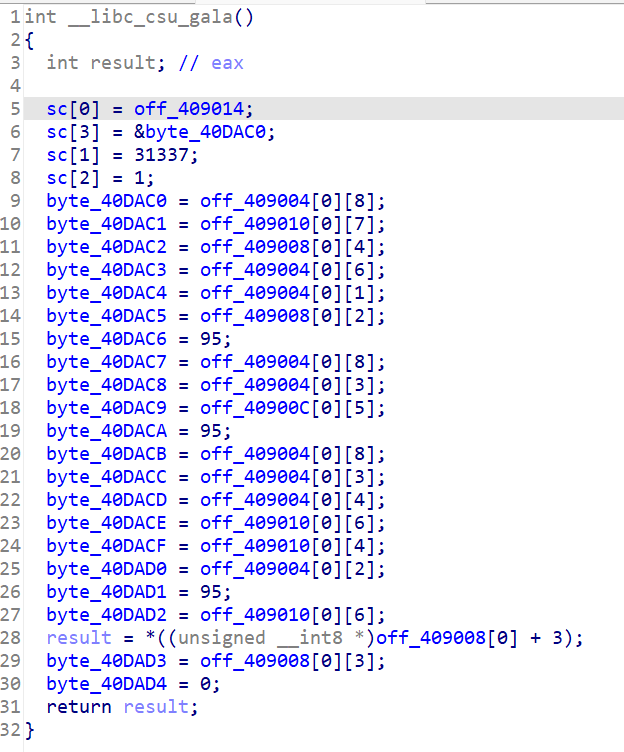
Task: Place cursor at closing brace on line 32
Action: click(x=29, y=729)
